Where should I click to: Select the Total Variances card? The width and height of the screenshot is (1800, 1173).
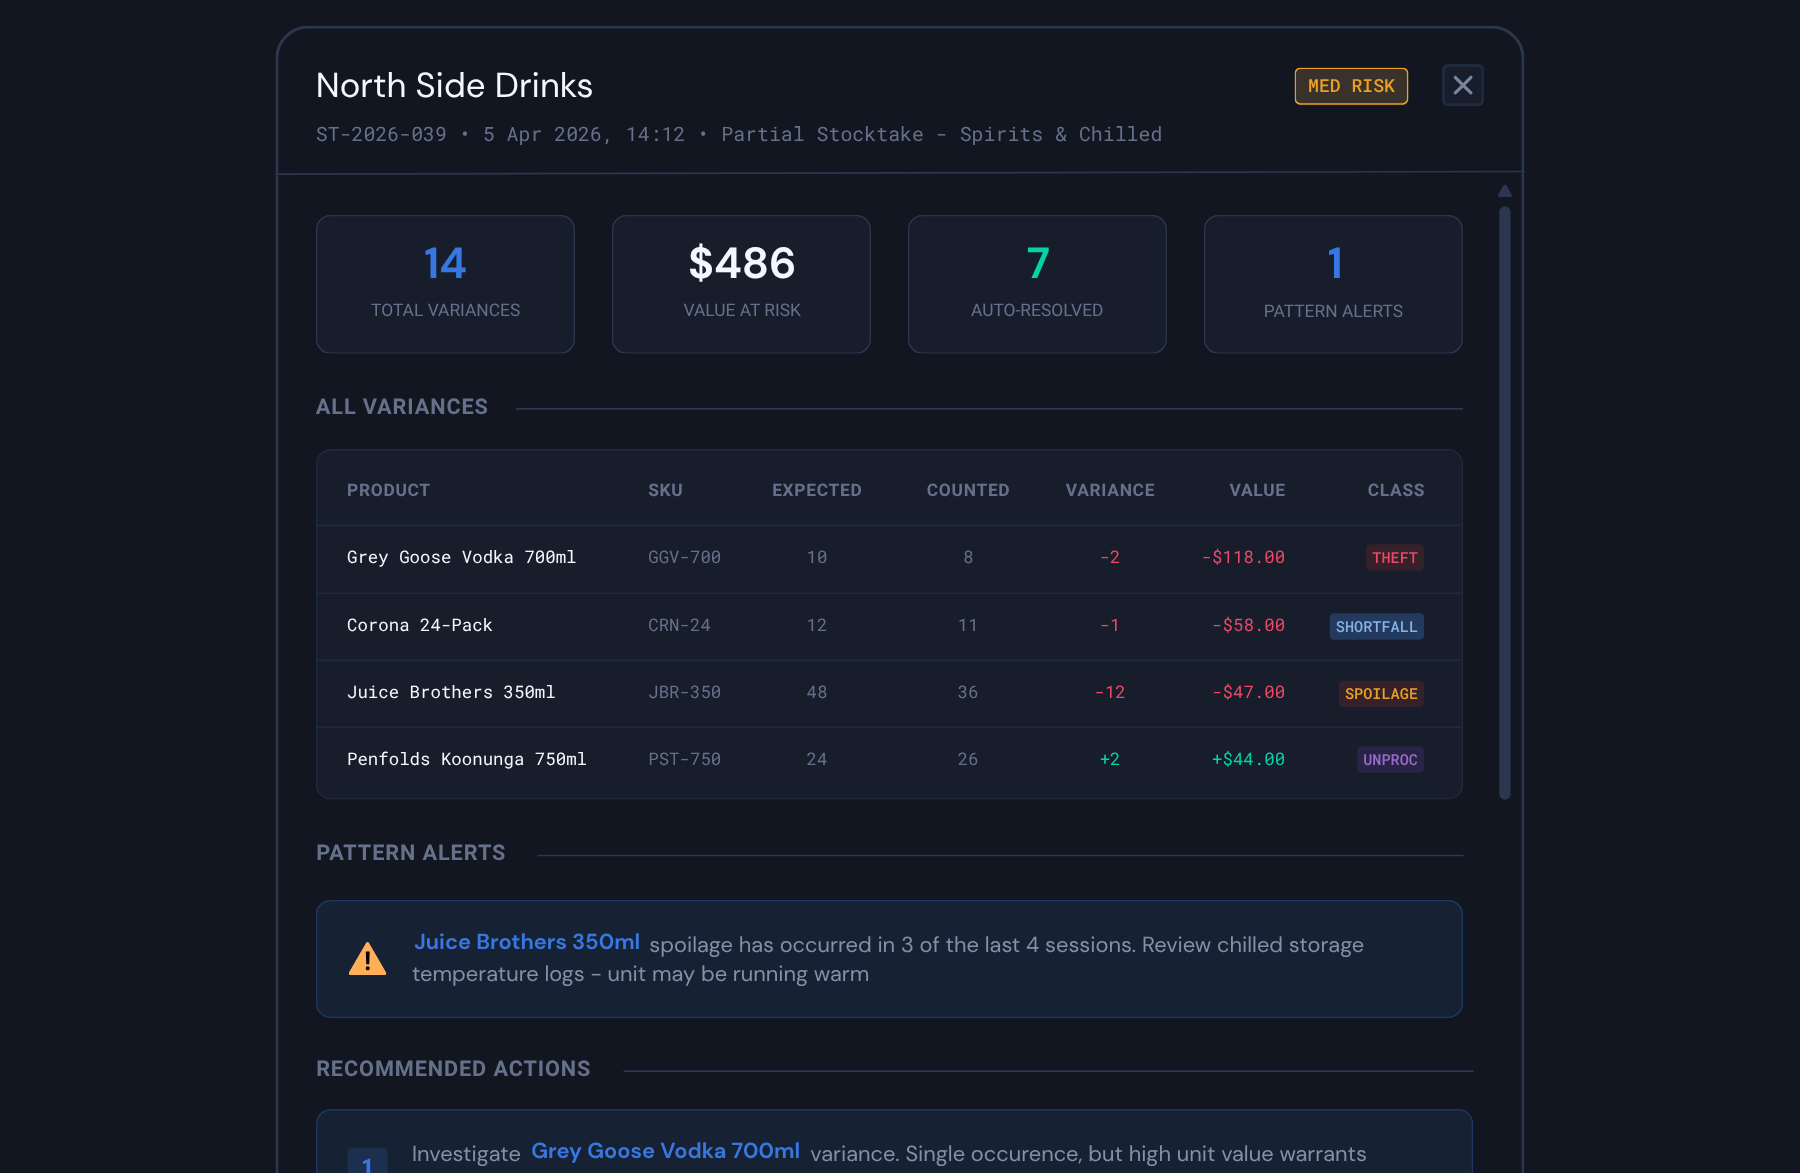pyautogui.click(x=445, y=284)
